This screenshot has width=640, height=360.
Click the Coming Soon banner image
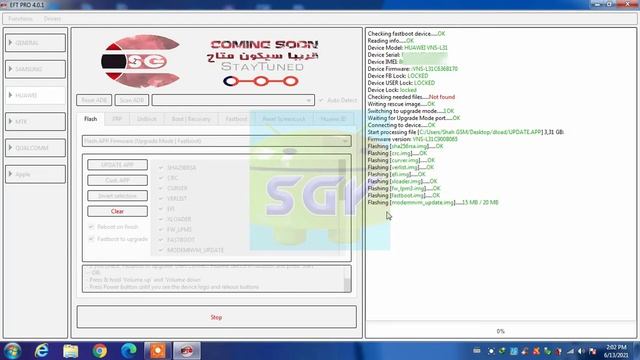217,61
